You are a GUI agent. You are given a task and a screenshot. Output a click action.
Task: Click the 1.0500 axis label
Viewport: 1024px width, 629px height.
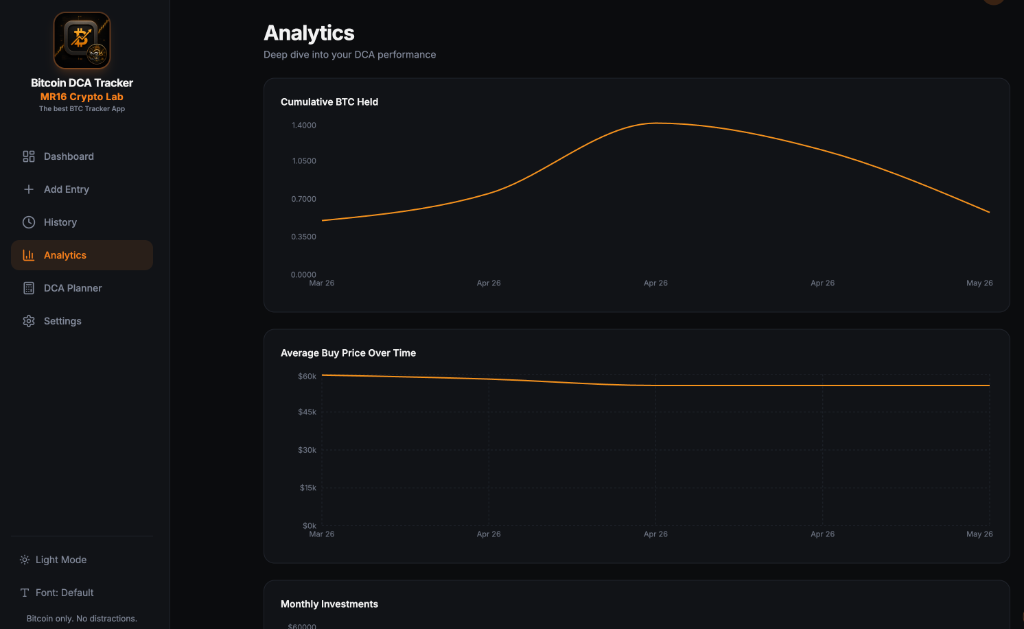(x=304, y=161)
